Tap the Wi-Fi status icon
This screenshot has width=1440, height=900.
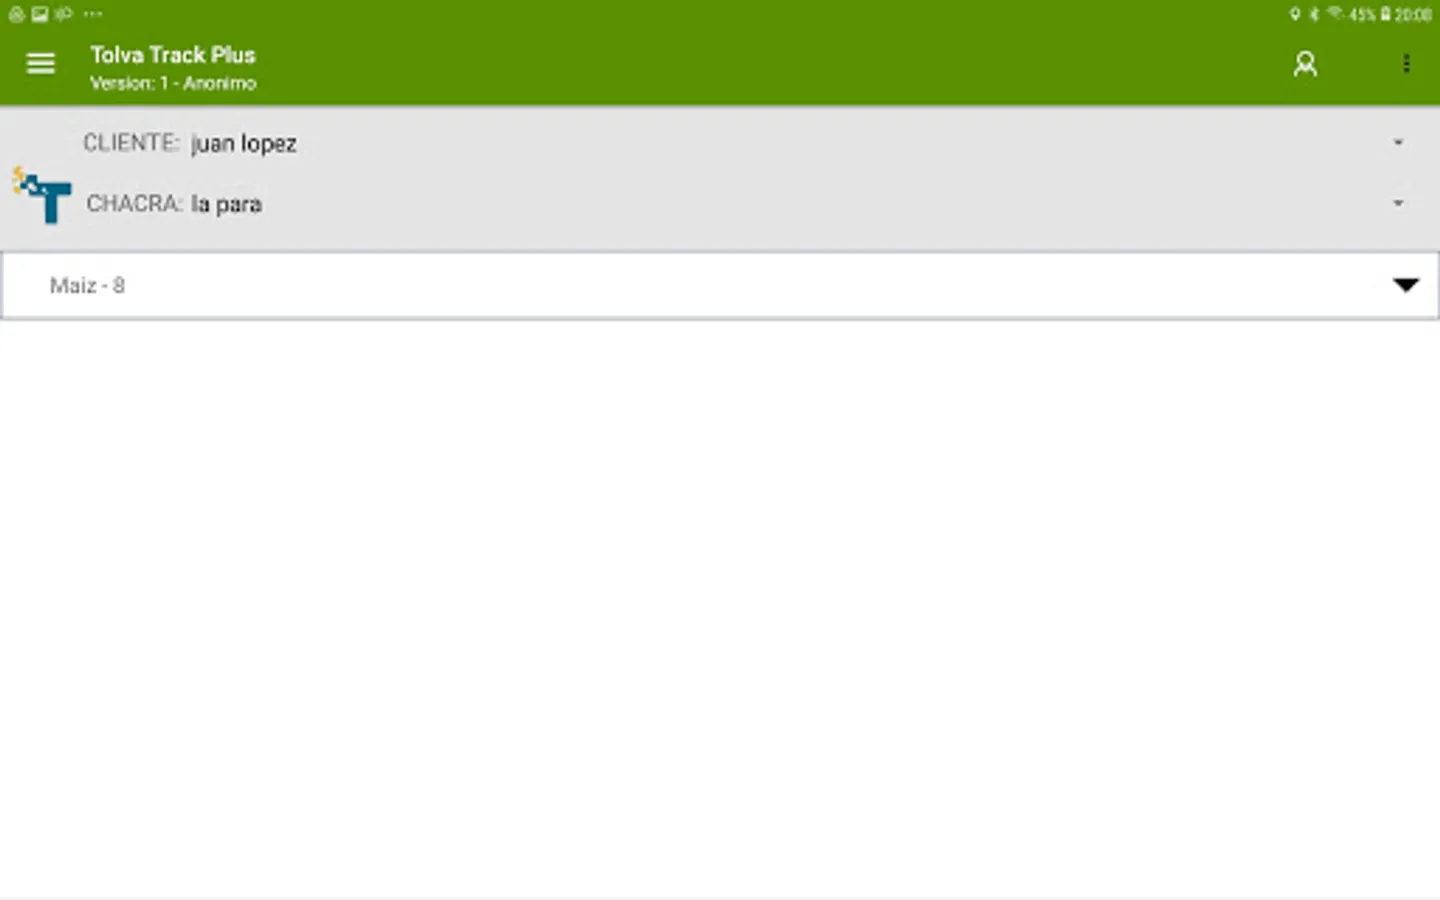click(1335, 14)
